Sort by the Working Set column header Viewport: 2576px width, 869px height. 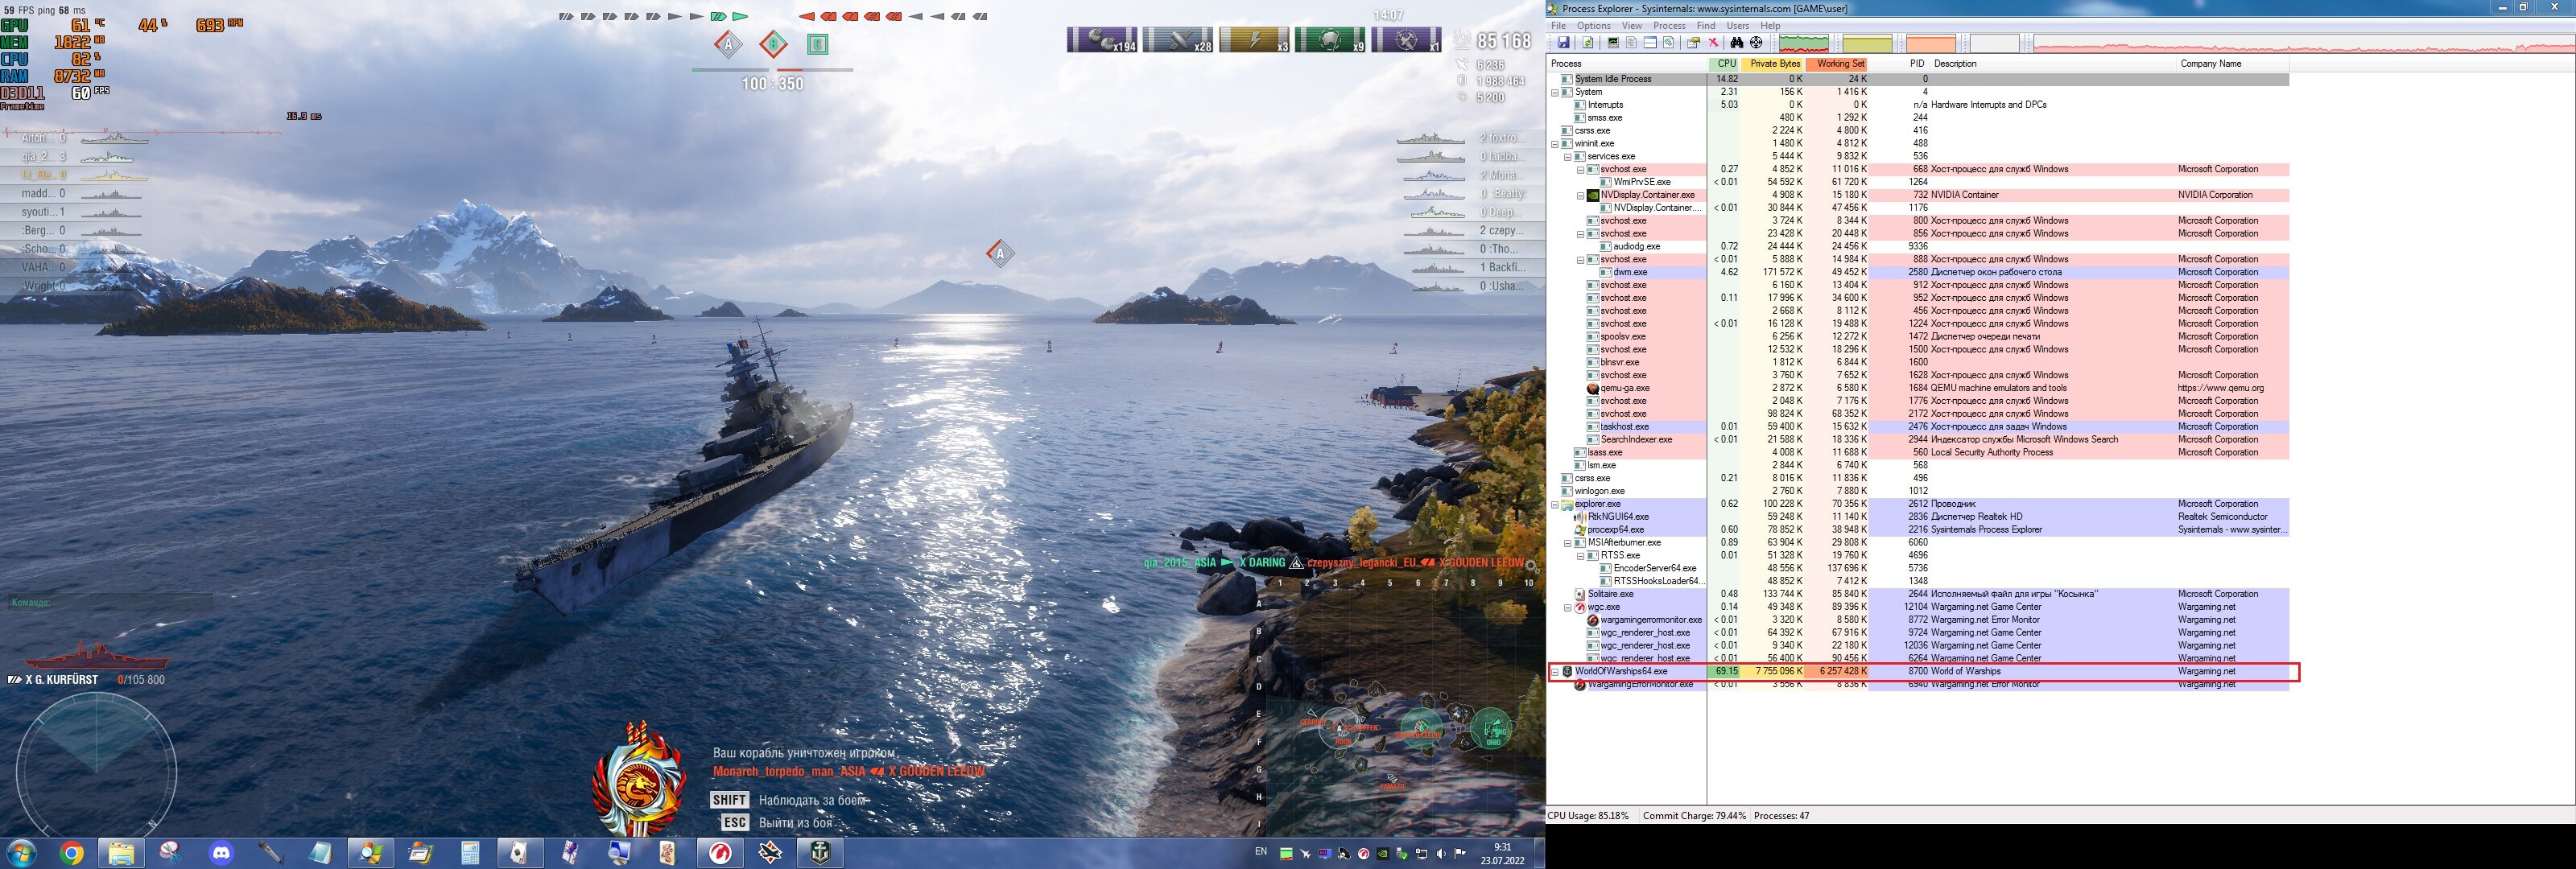pos(1838,64)
